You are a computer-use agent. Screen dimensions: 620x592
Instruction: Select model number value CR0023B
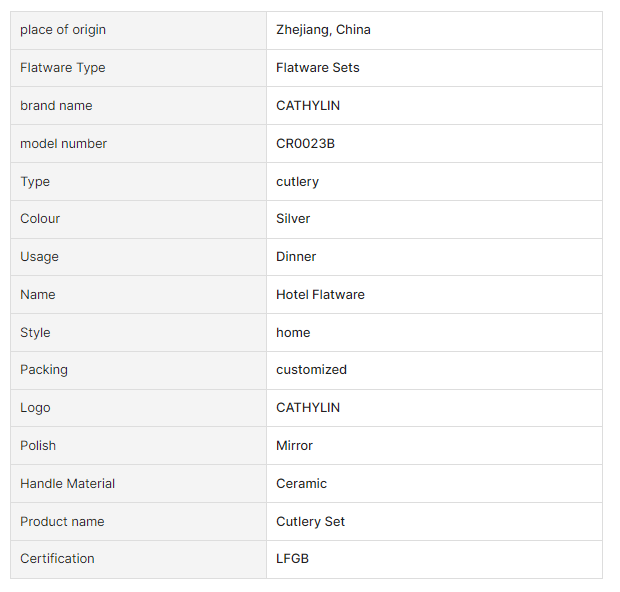pos(305,144)
